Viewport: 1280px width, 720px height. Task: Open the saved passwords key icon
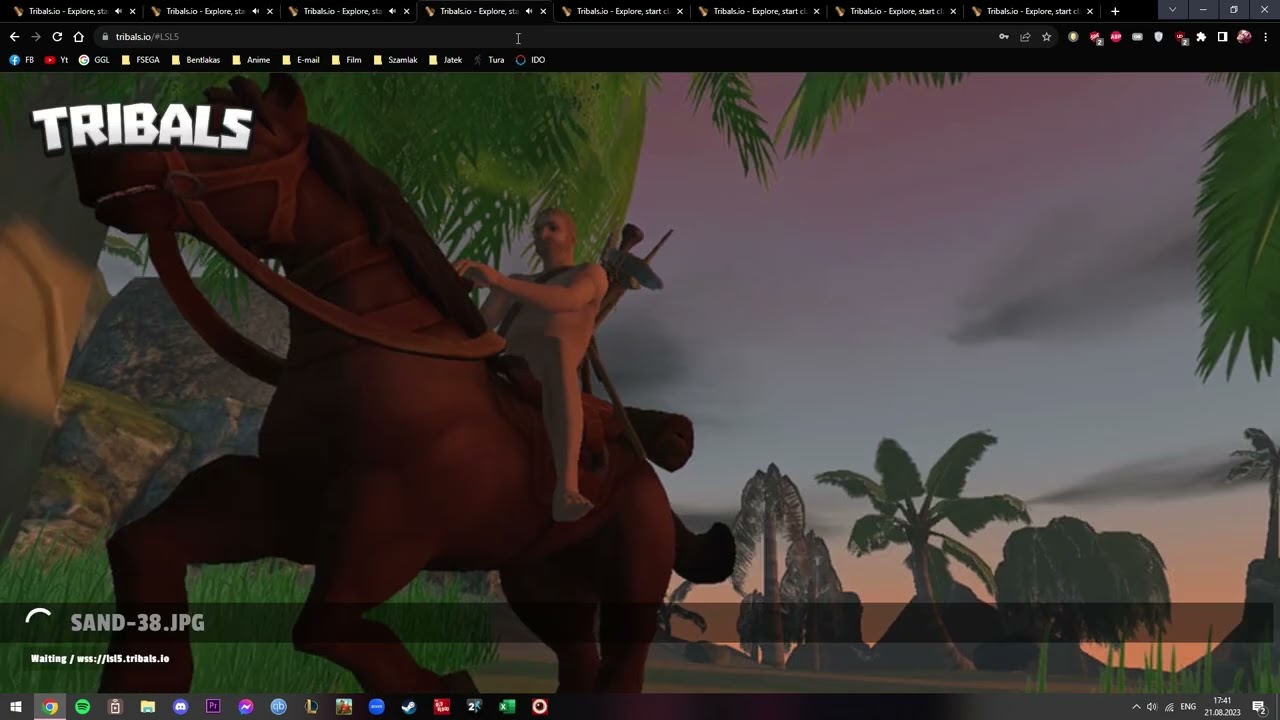[1004, 37]
